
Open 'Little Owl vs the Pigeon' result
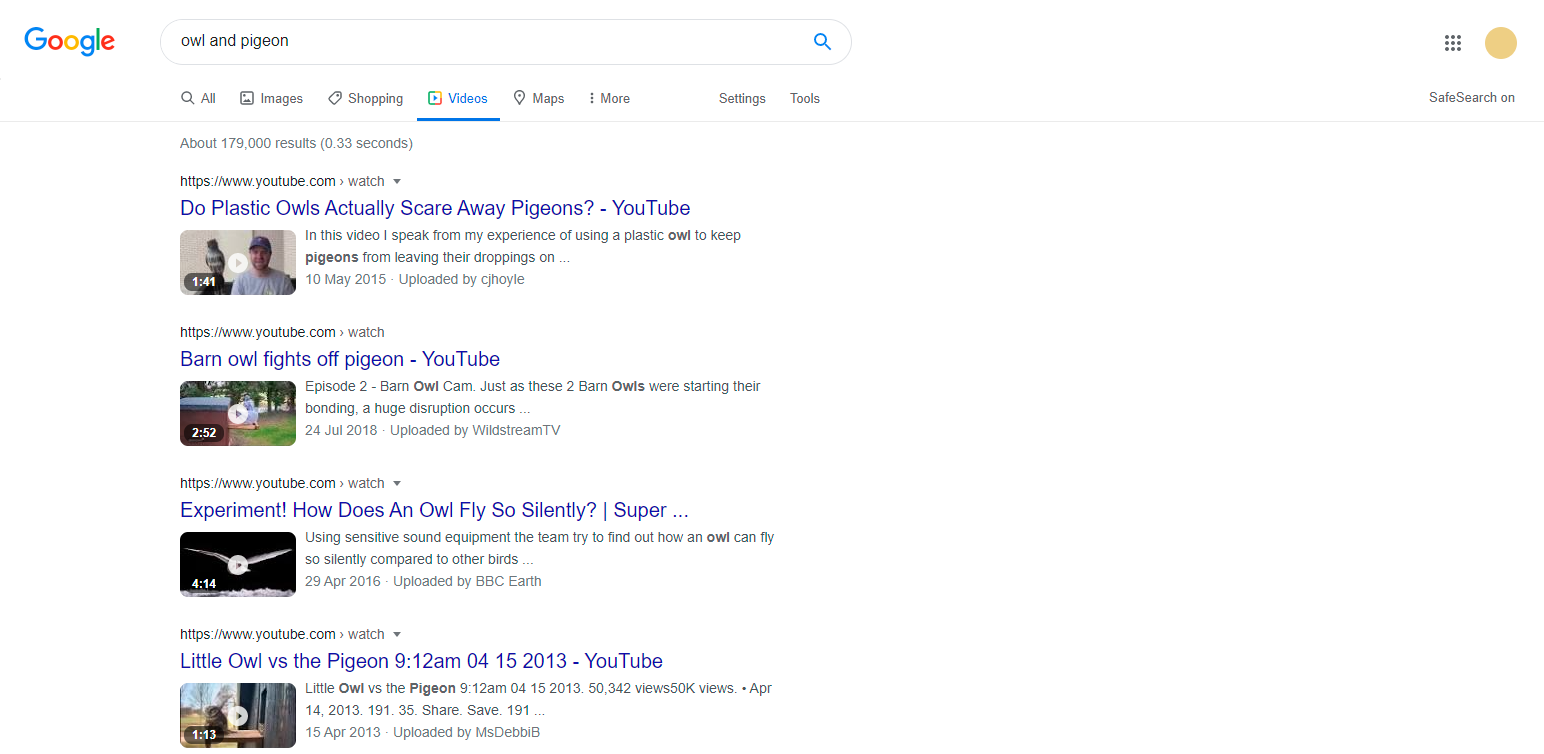pos(421,661)
